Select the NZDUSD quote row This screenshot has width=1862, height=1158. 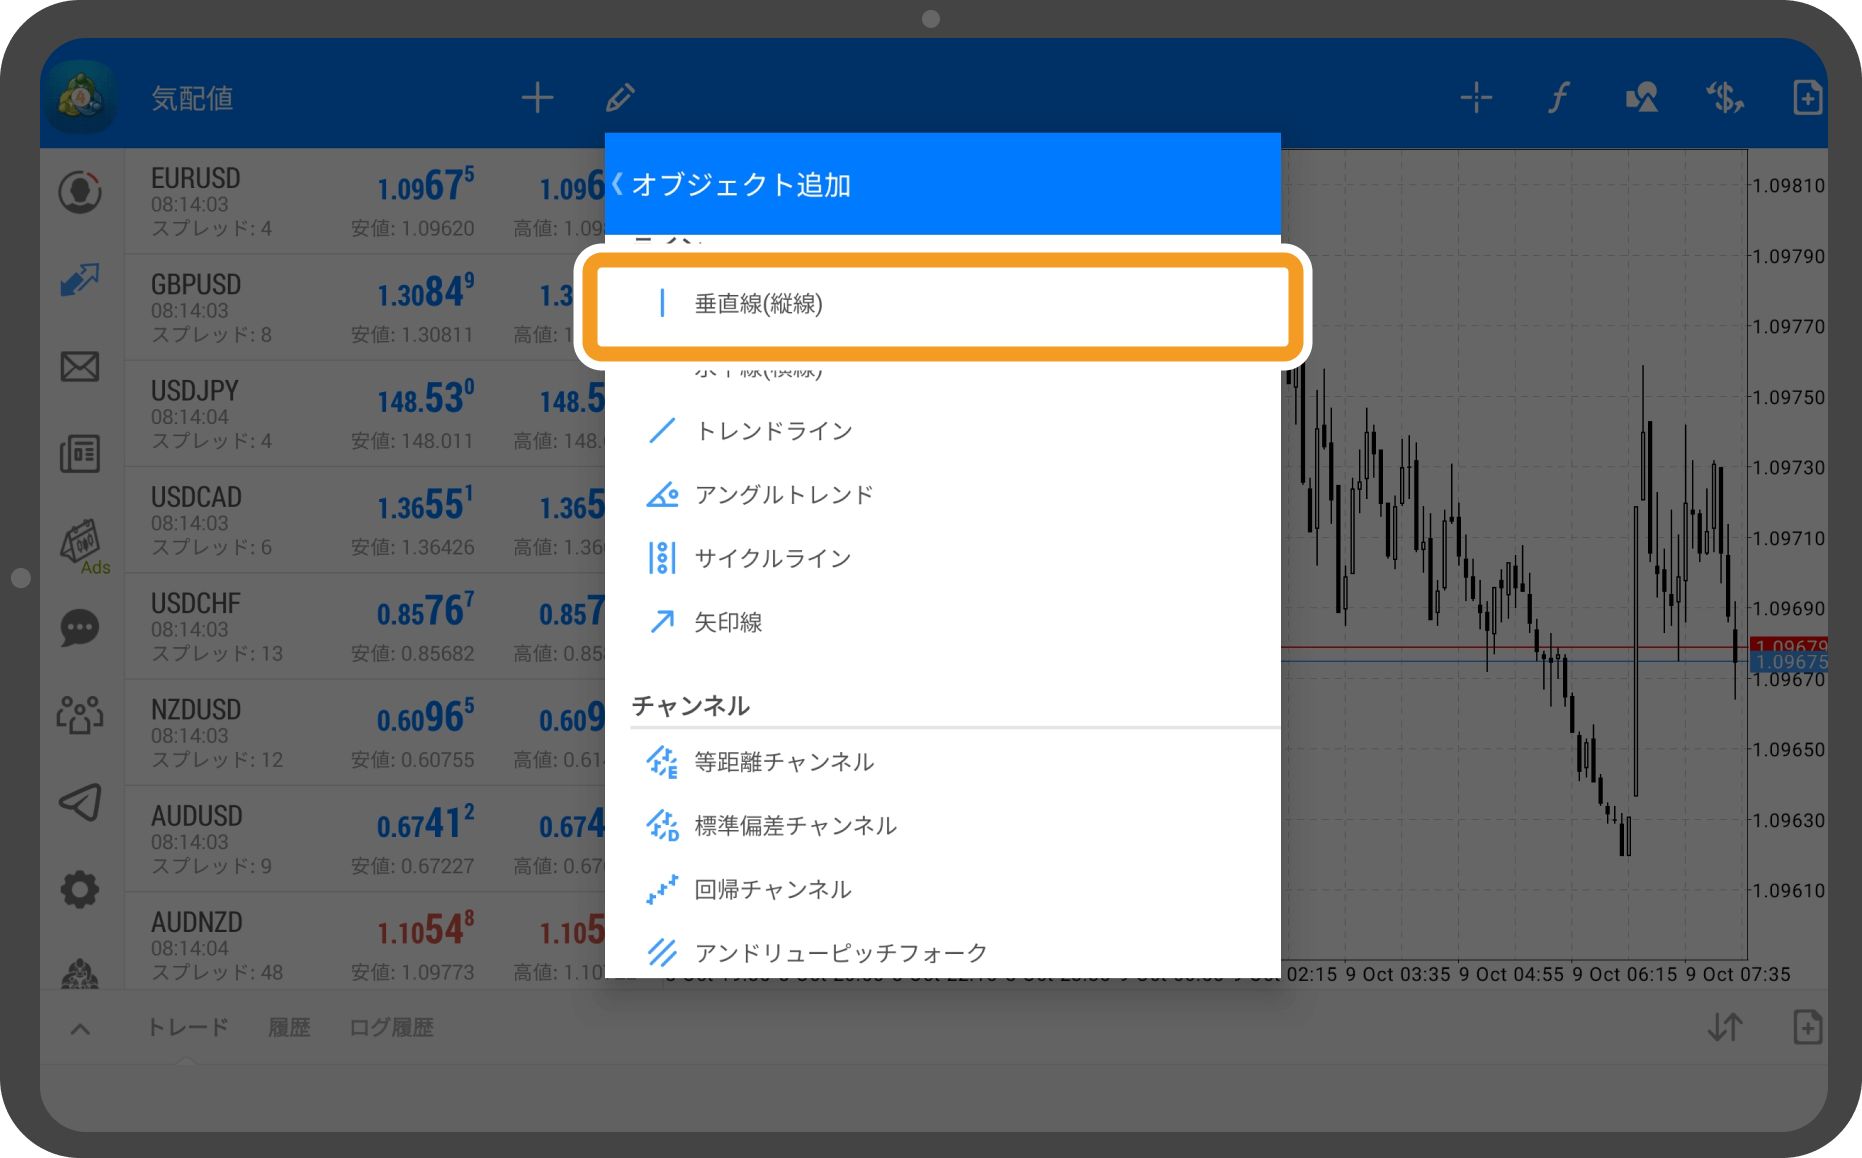click(365, 733)
